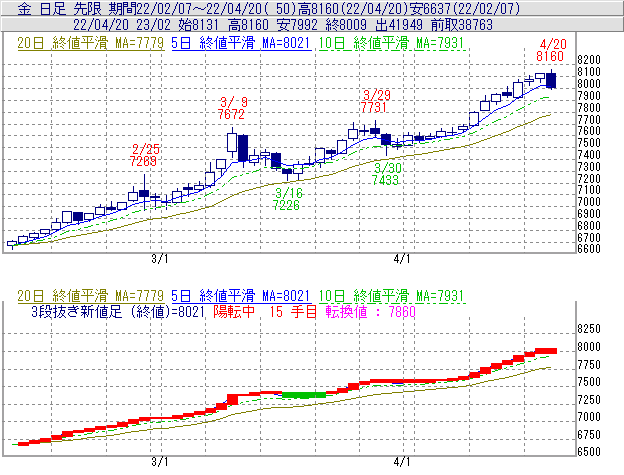Click the 3/9 7672 peak label
The image size is (624, 475).
click(232, 108)
